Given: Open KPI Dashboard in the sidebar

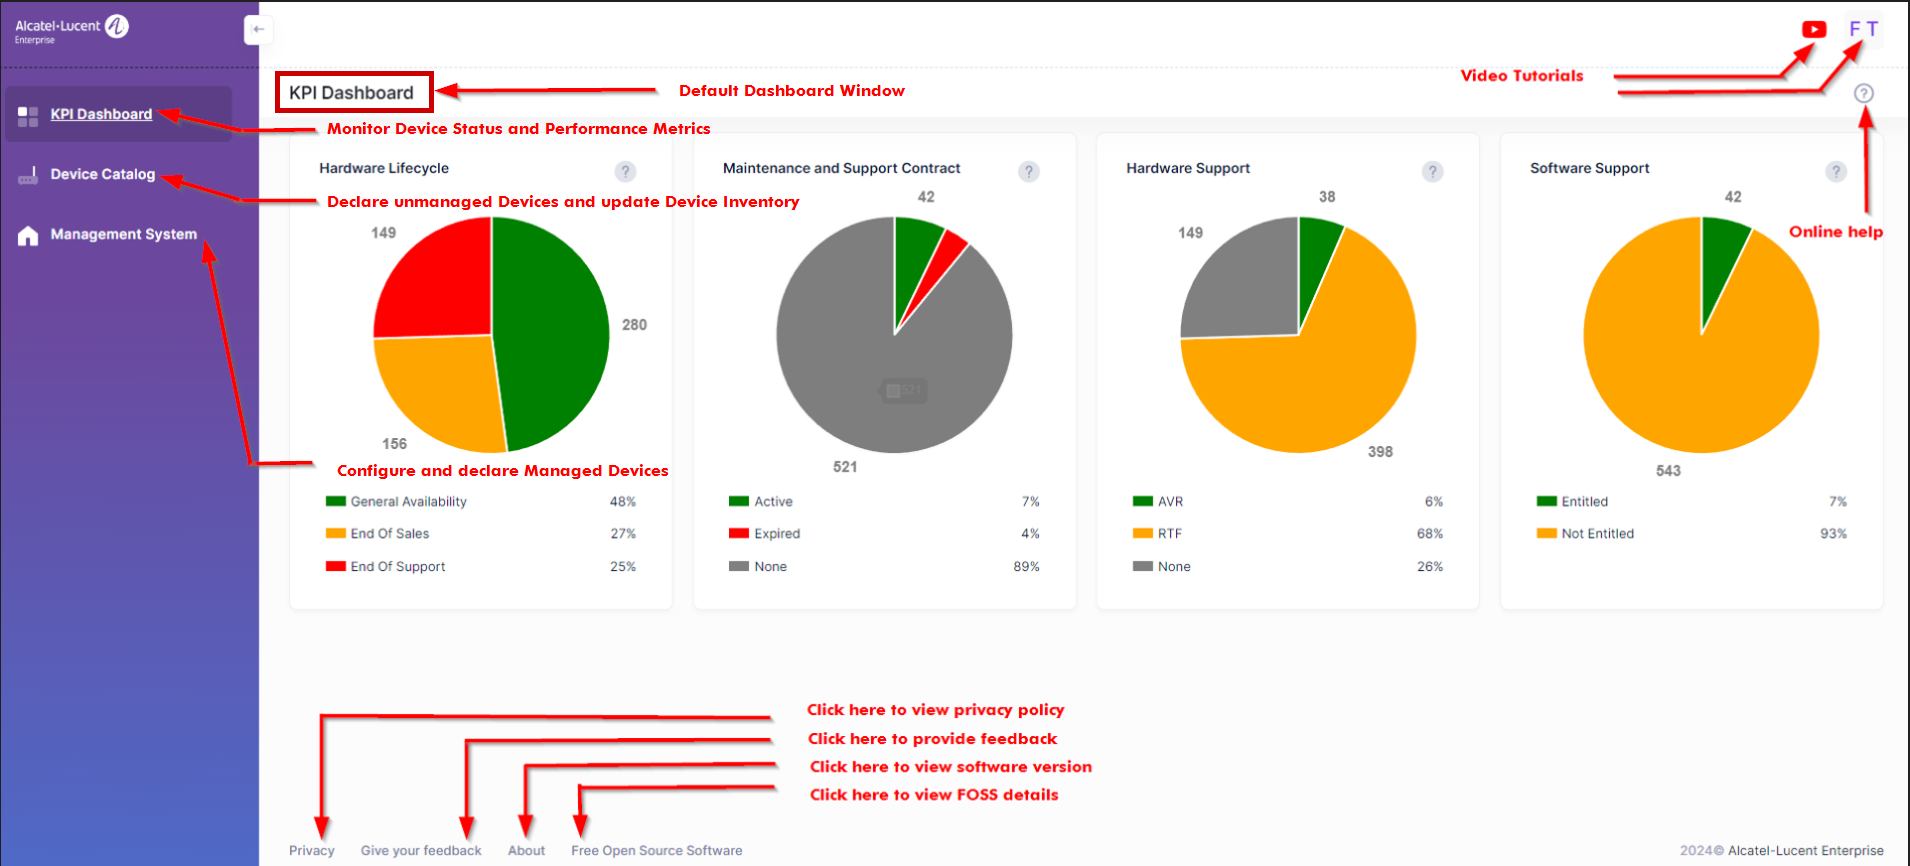Looking at the screenshot, I should [101, 114].
